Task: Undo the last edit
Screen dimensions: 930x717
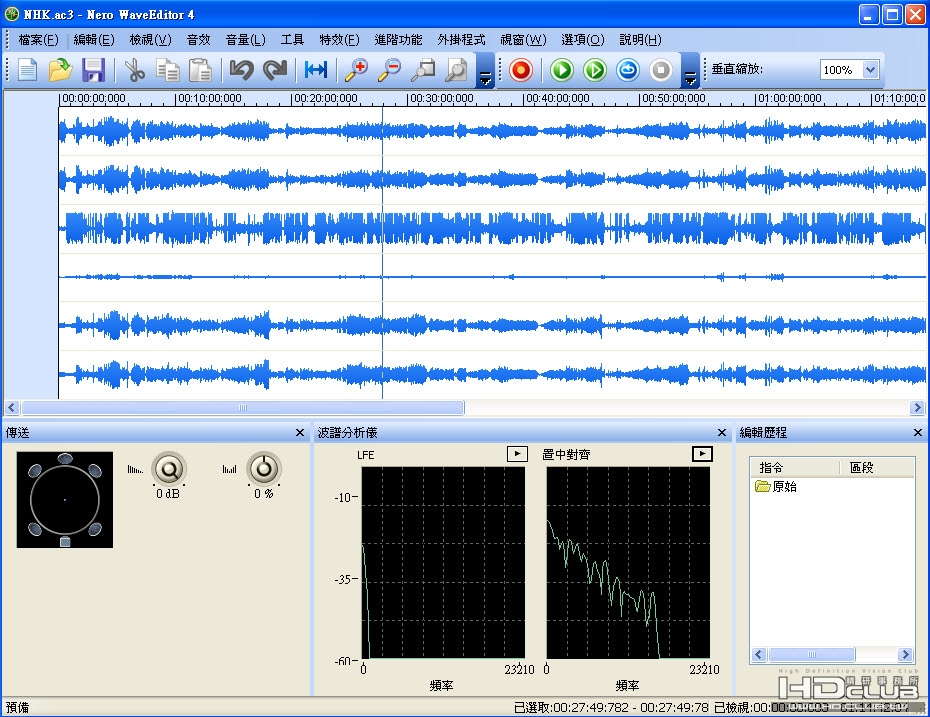Action: [241, 70]
